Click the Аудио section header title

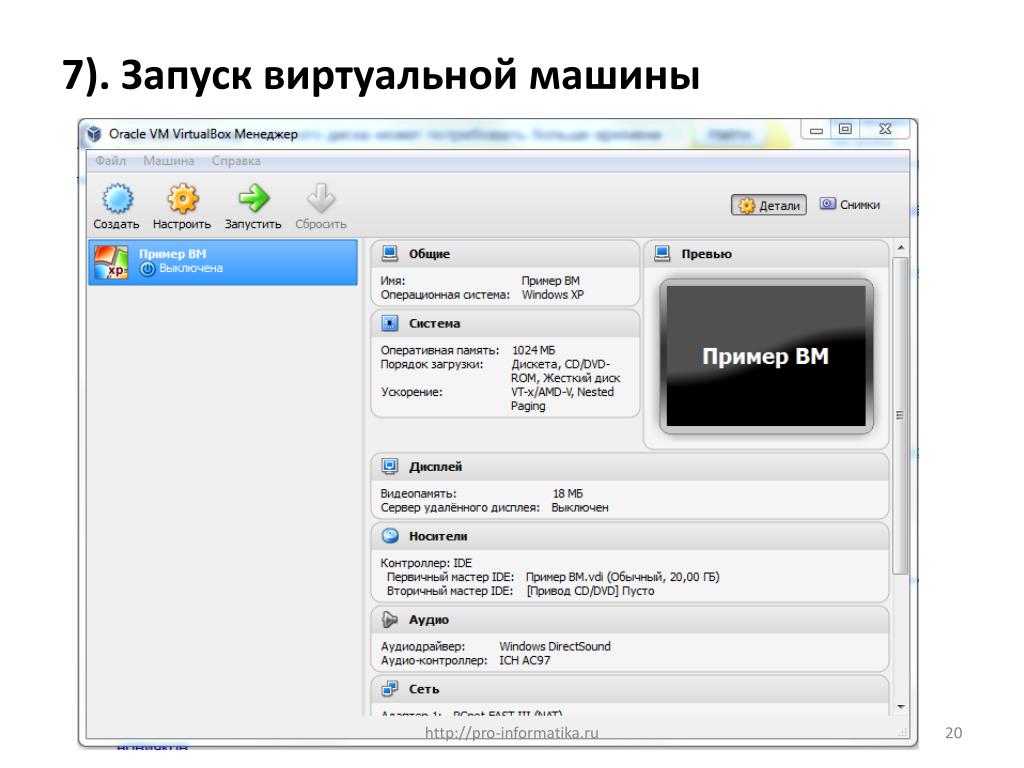pos(428,620)
